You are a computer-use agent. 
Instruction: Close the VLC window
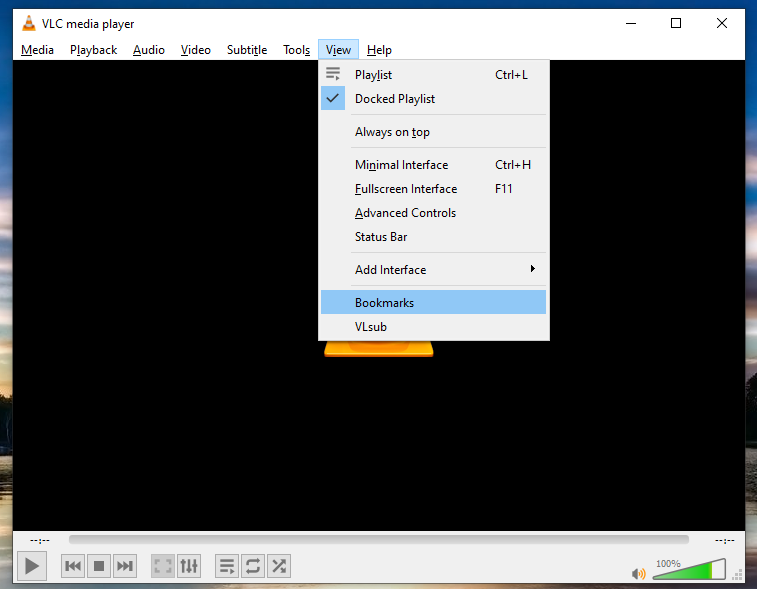[x=722, y=23]
